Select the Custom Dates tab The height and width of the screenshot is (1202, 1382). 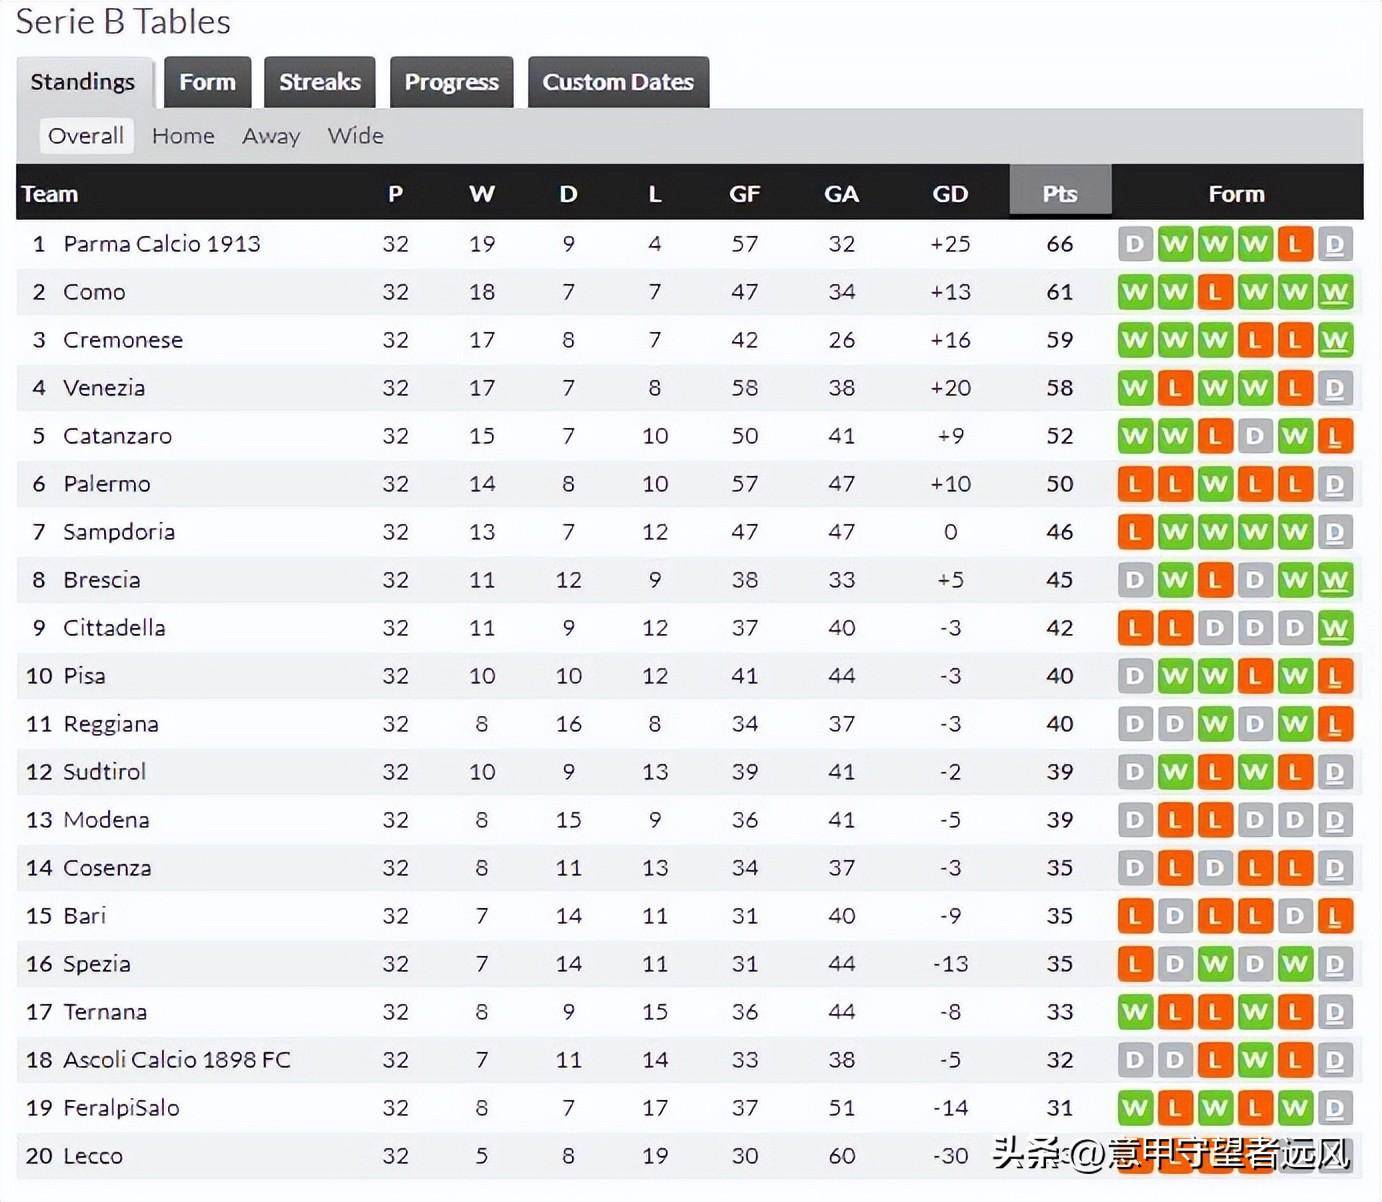[x=618, y=82]
